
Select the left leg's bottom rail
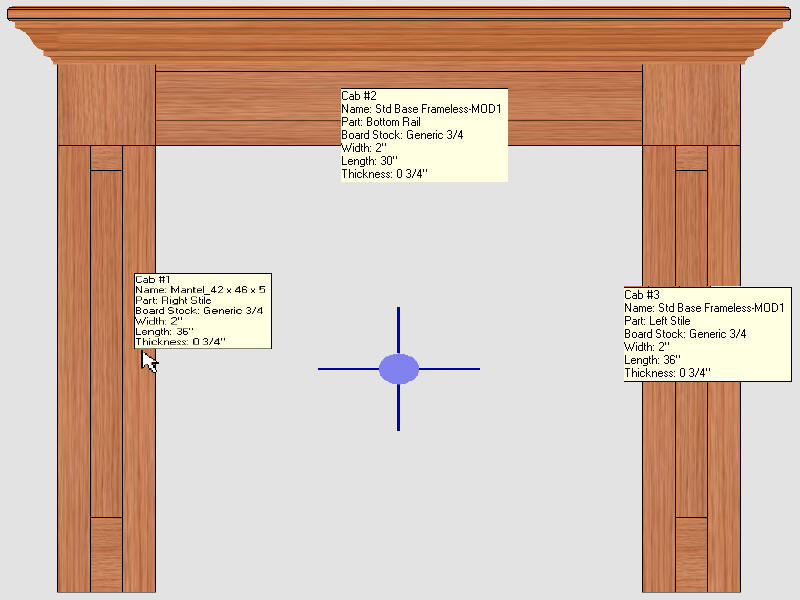pos(106,553)
